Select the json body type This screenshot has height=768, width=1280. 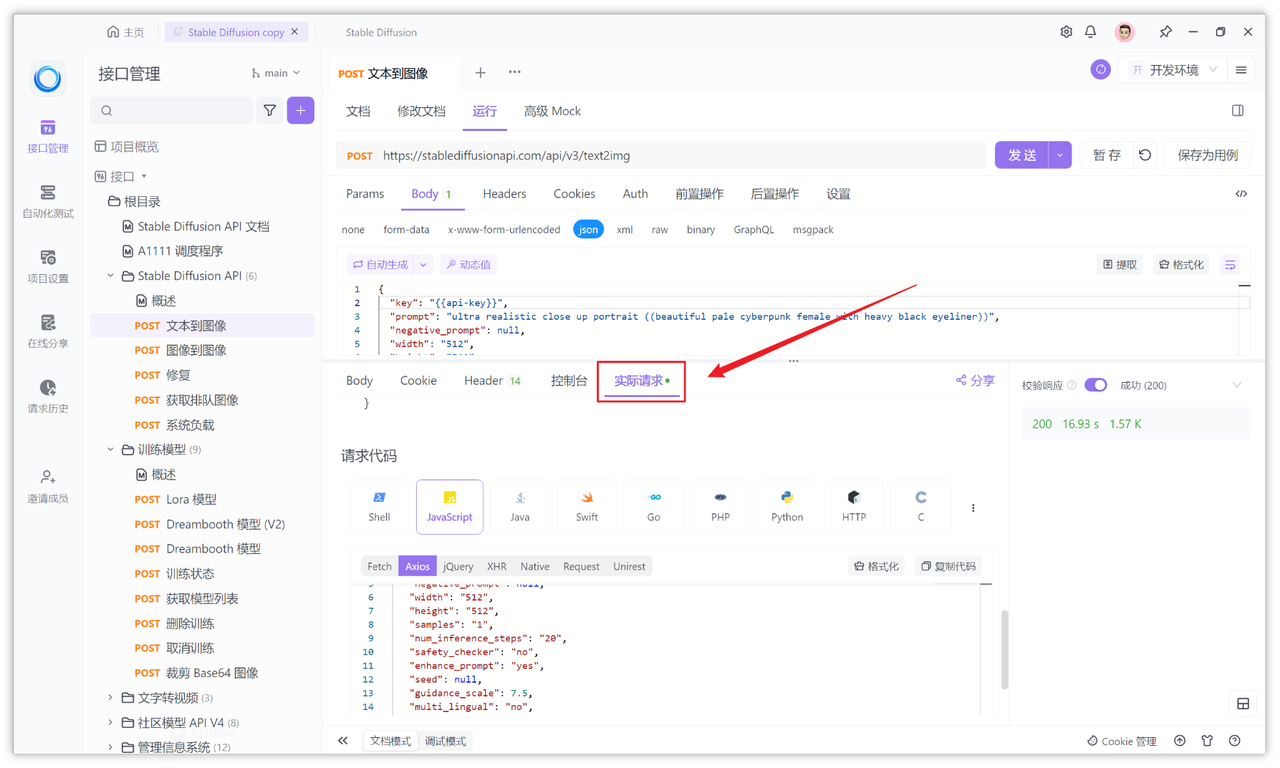(589, 230)
